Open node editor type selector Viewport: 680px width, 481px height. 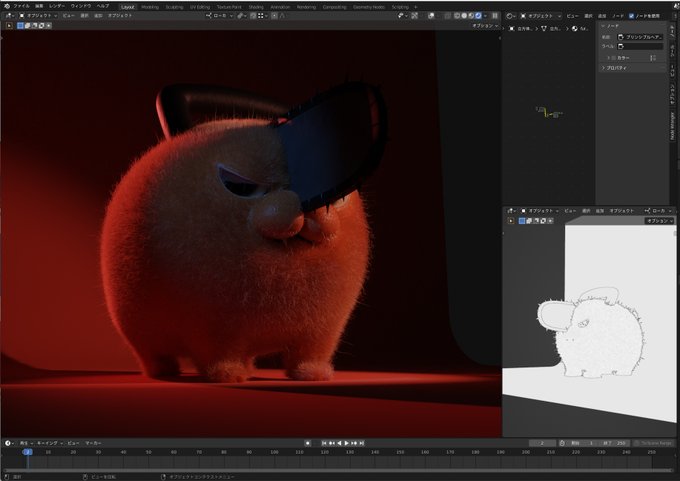(511, 16)
